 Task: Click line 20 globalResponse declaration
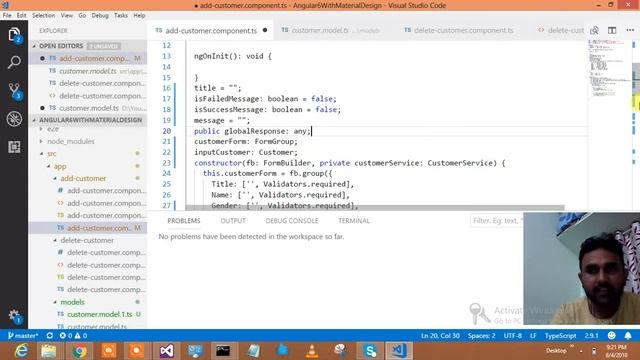[x=252, y=131]
